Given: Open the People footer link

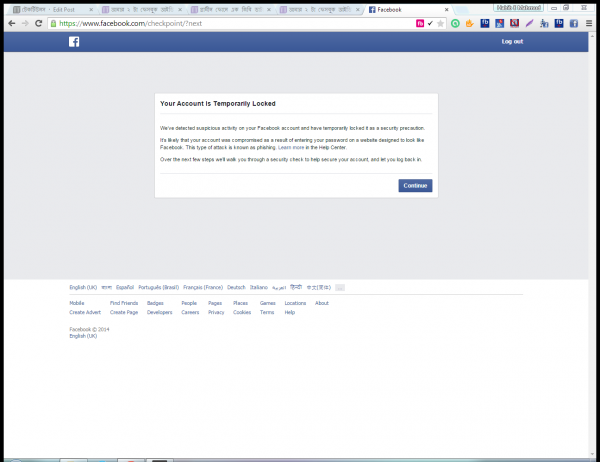Looking at the screenshot, I should coord(189,303).
